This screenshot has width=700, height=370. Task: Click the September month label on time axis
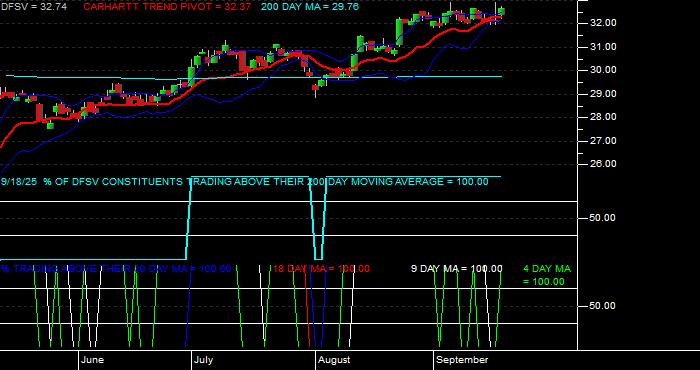tap(462, 360)
